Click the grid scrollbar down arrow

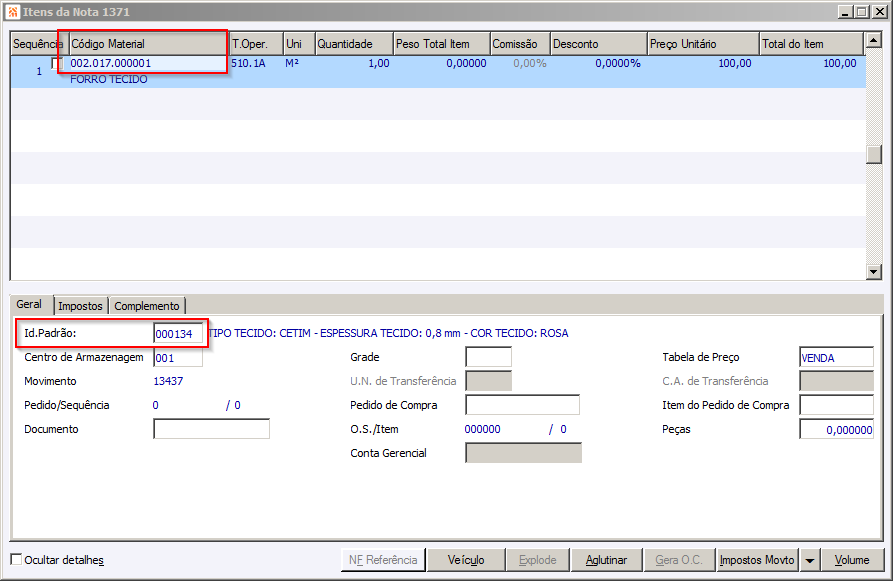point(874,272)
